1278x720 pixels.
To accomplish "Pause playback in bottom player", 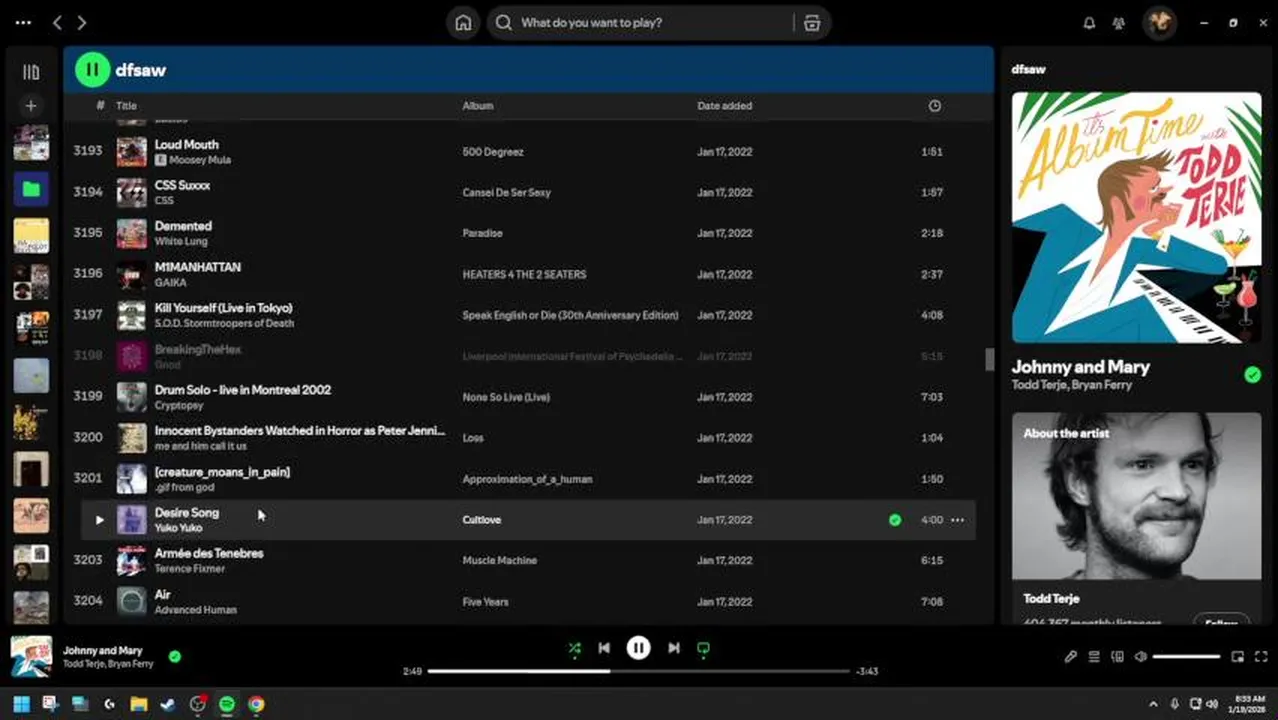I will [638, 648].
